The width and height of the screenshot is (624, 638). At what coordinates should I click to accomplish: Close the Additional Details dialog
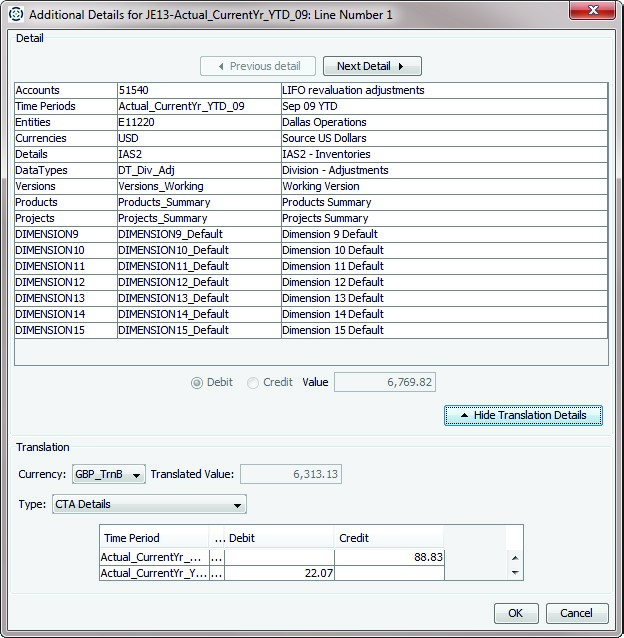[x=597, y=12]
